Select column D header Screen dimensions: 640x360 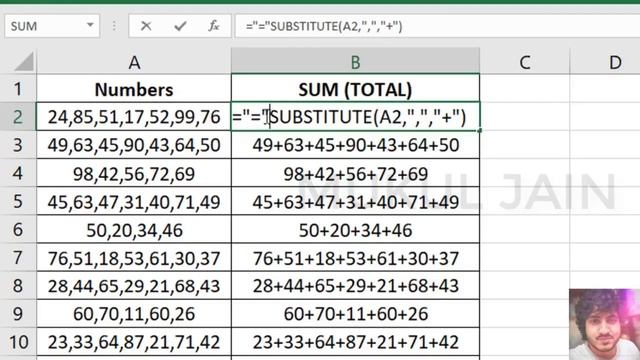(x=615, y=62)
